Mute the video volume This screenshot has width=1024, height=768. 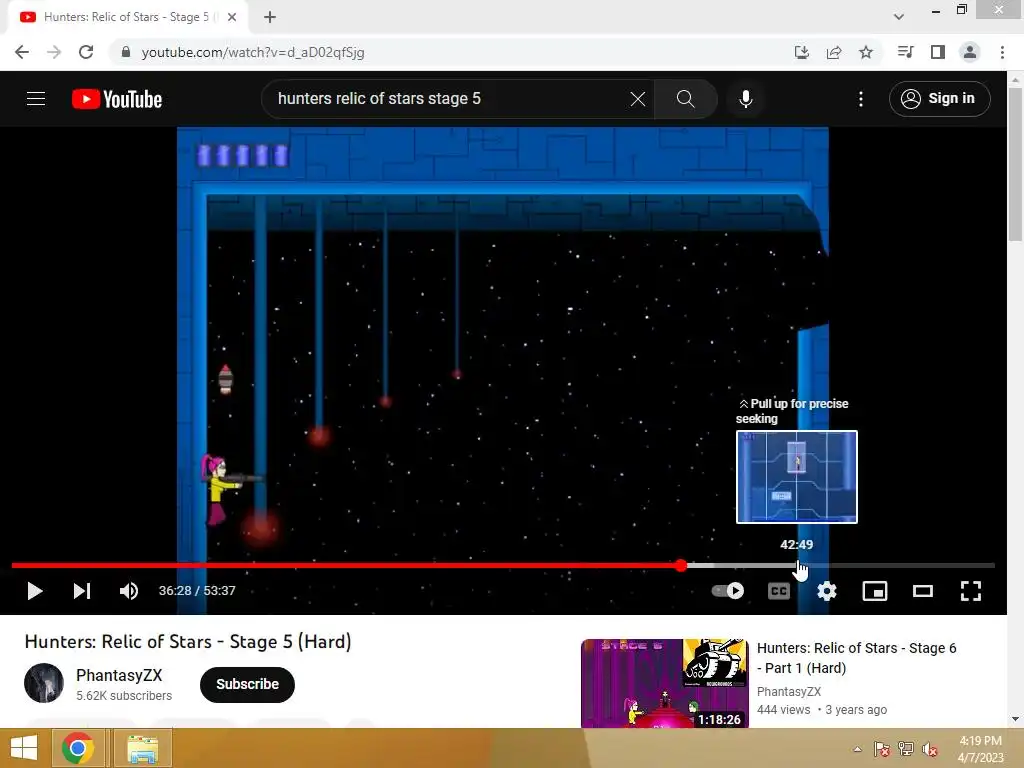click(x=129, y=591)
